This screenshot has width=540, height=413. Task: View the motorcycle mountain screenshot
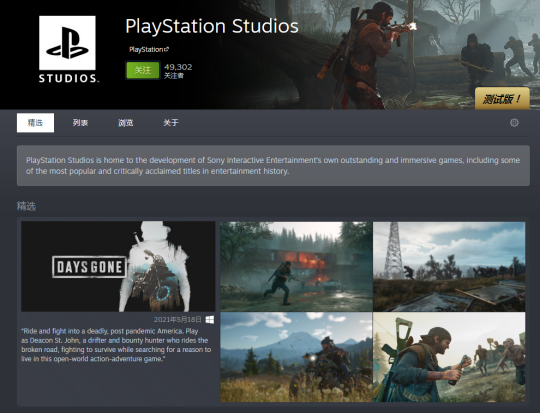pyautogui.click(x=296, y=357)
